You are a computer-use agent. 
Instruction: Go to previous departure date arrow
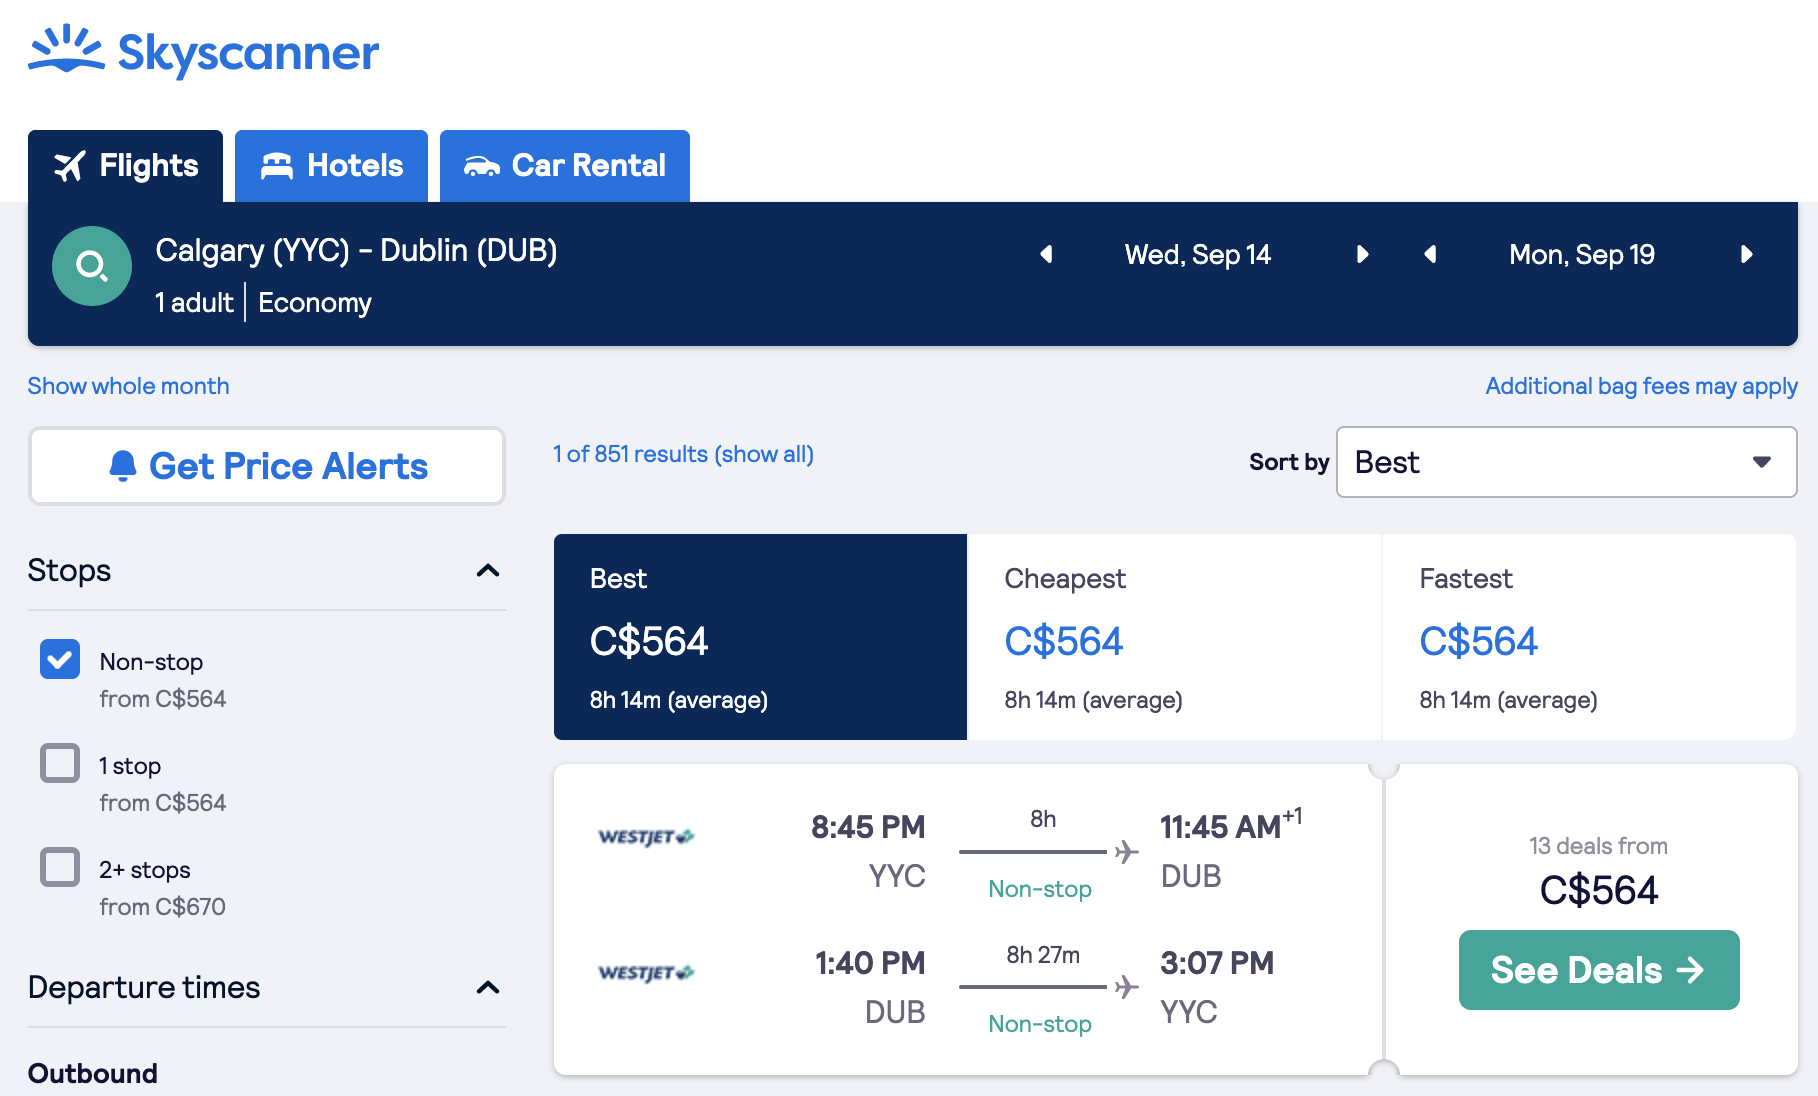coord(1046,254)
